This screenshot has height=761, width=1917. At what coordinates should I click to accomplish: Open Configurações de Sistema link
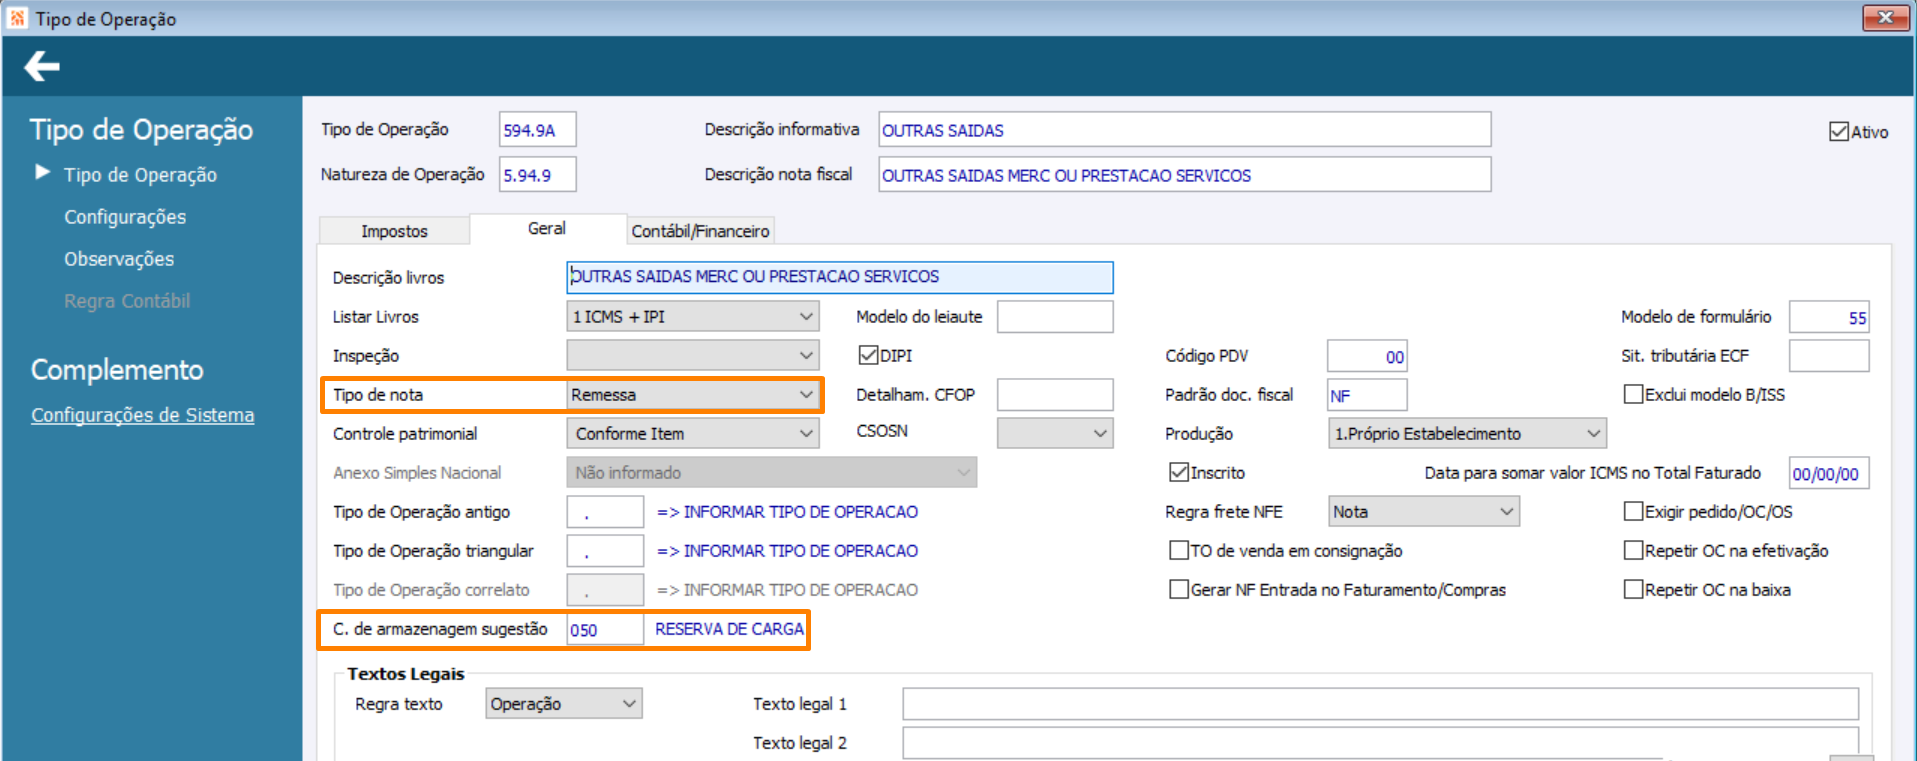click(142, 415)
